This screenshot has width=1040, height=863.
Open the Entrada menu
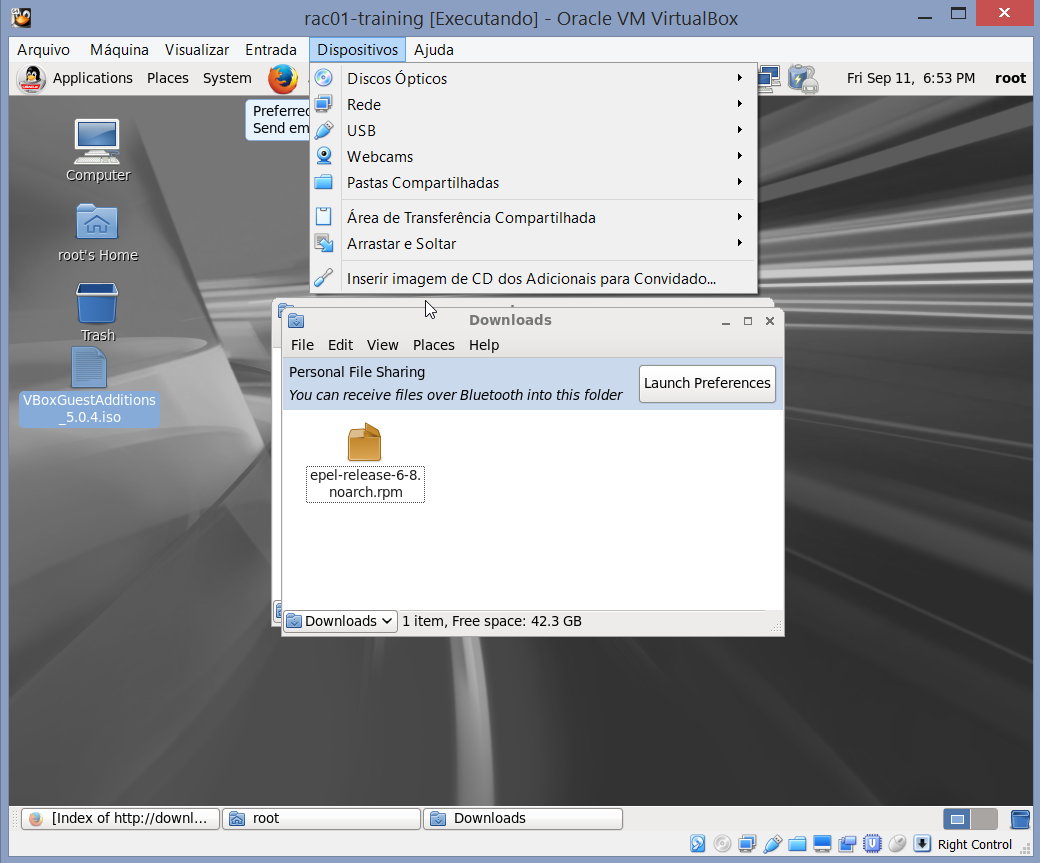pyautogui.click(x=271, y=50)
